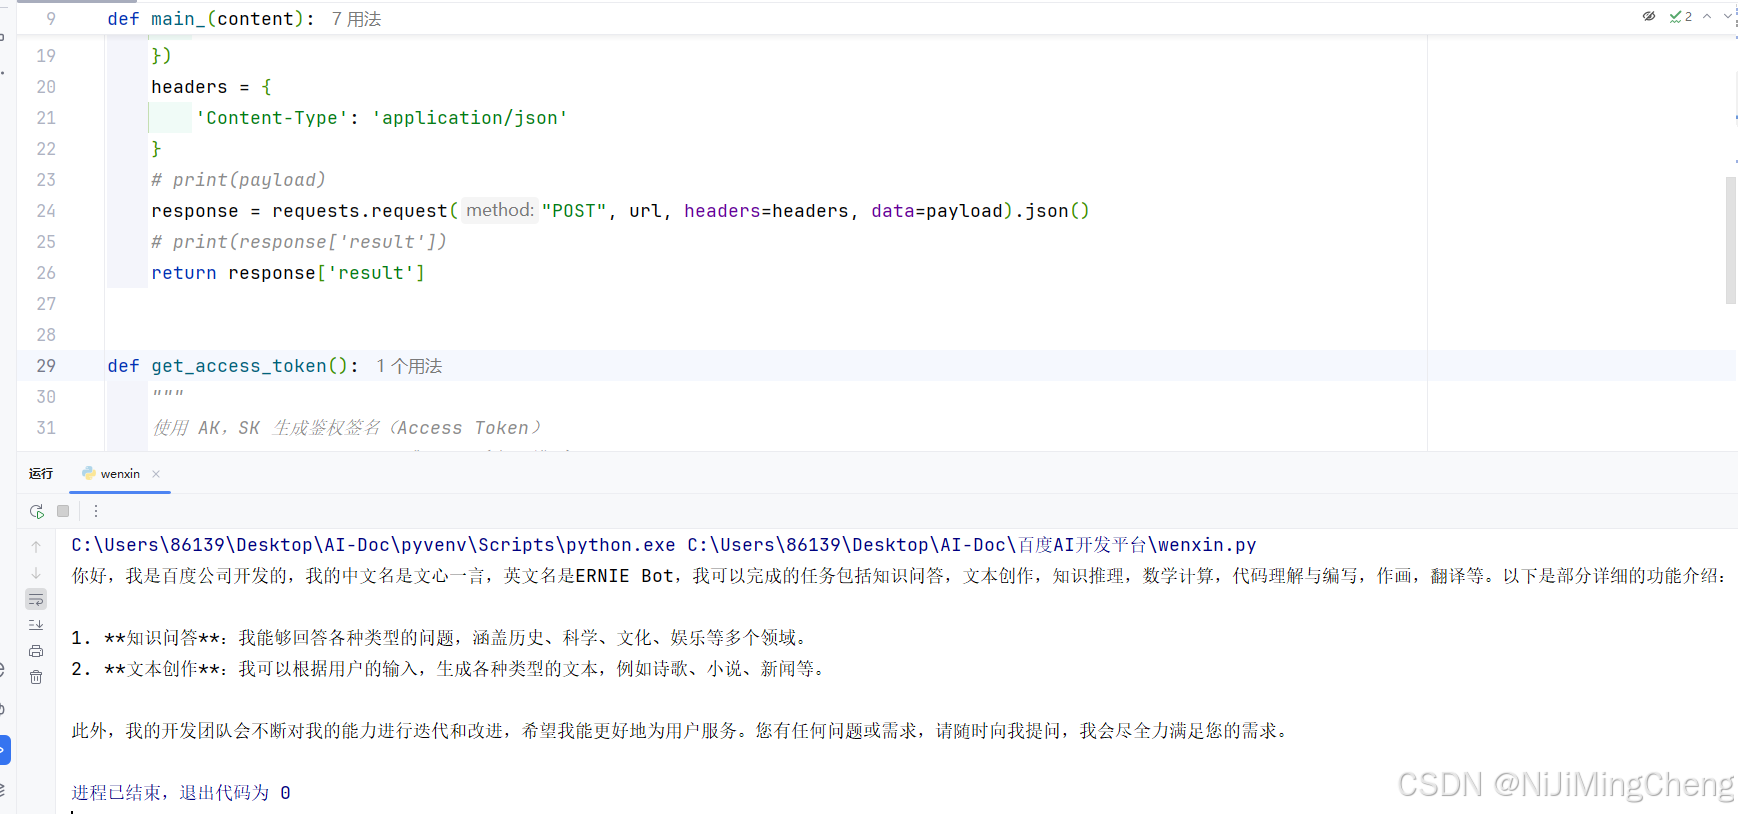Click the 'return' keyword on line 26
Viewport: 1738px width, 814px height.
click(184, 273)
